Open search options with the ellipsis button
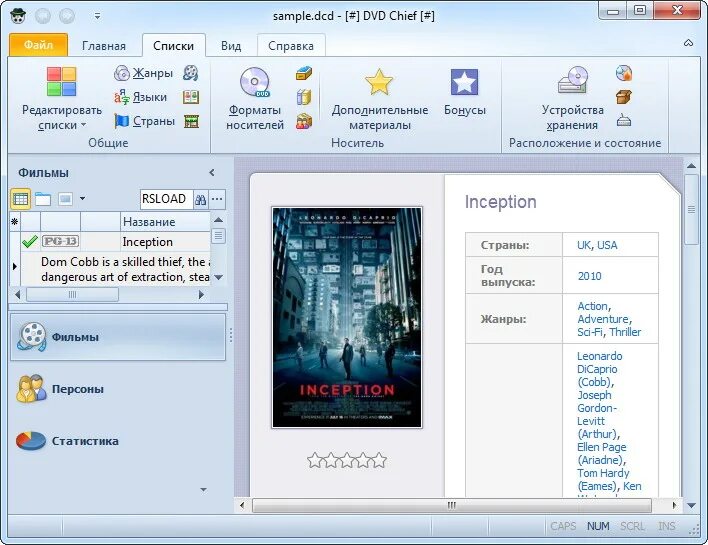Screen dimensions: 708x545 click(x=217, y=199)
